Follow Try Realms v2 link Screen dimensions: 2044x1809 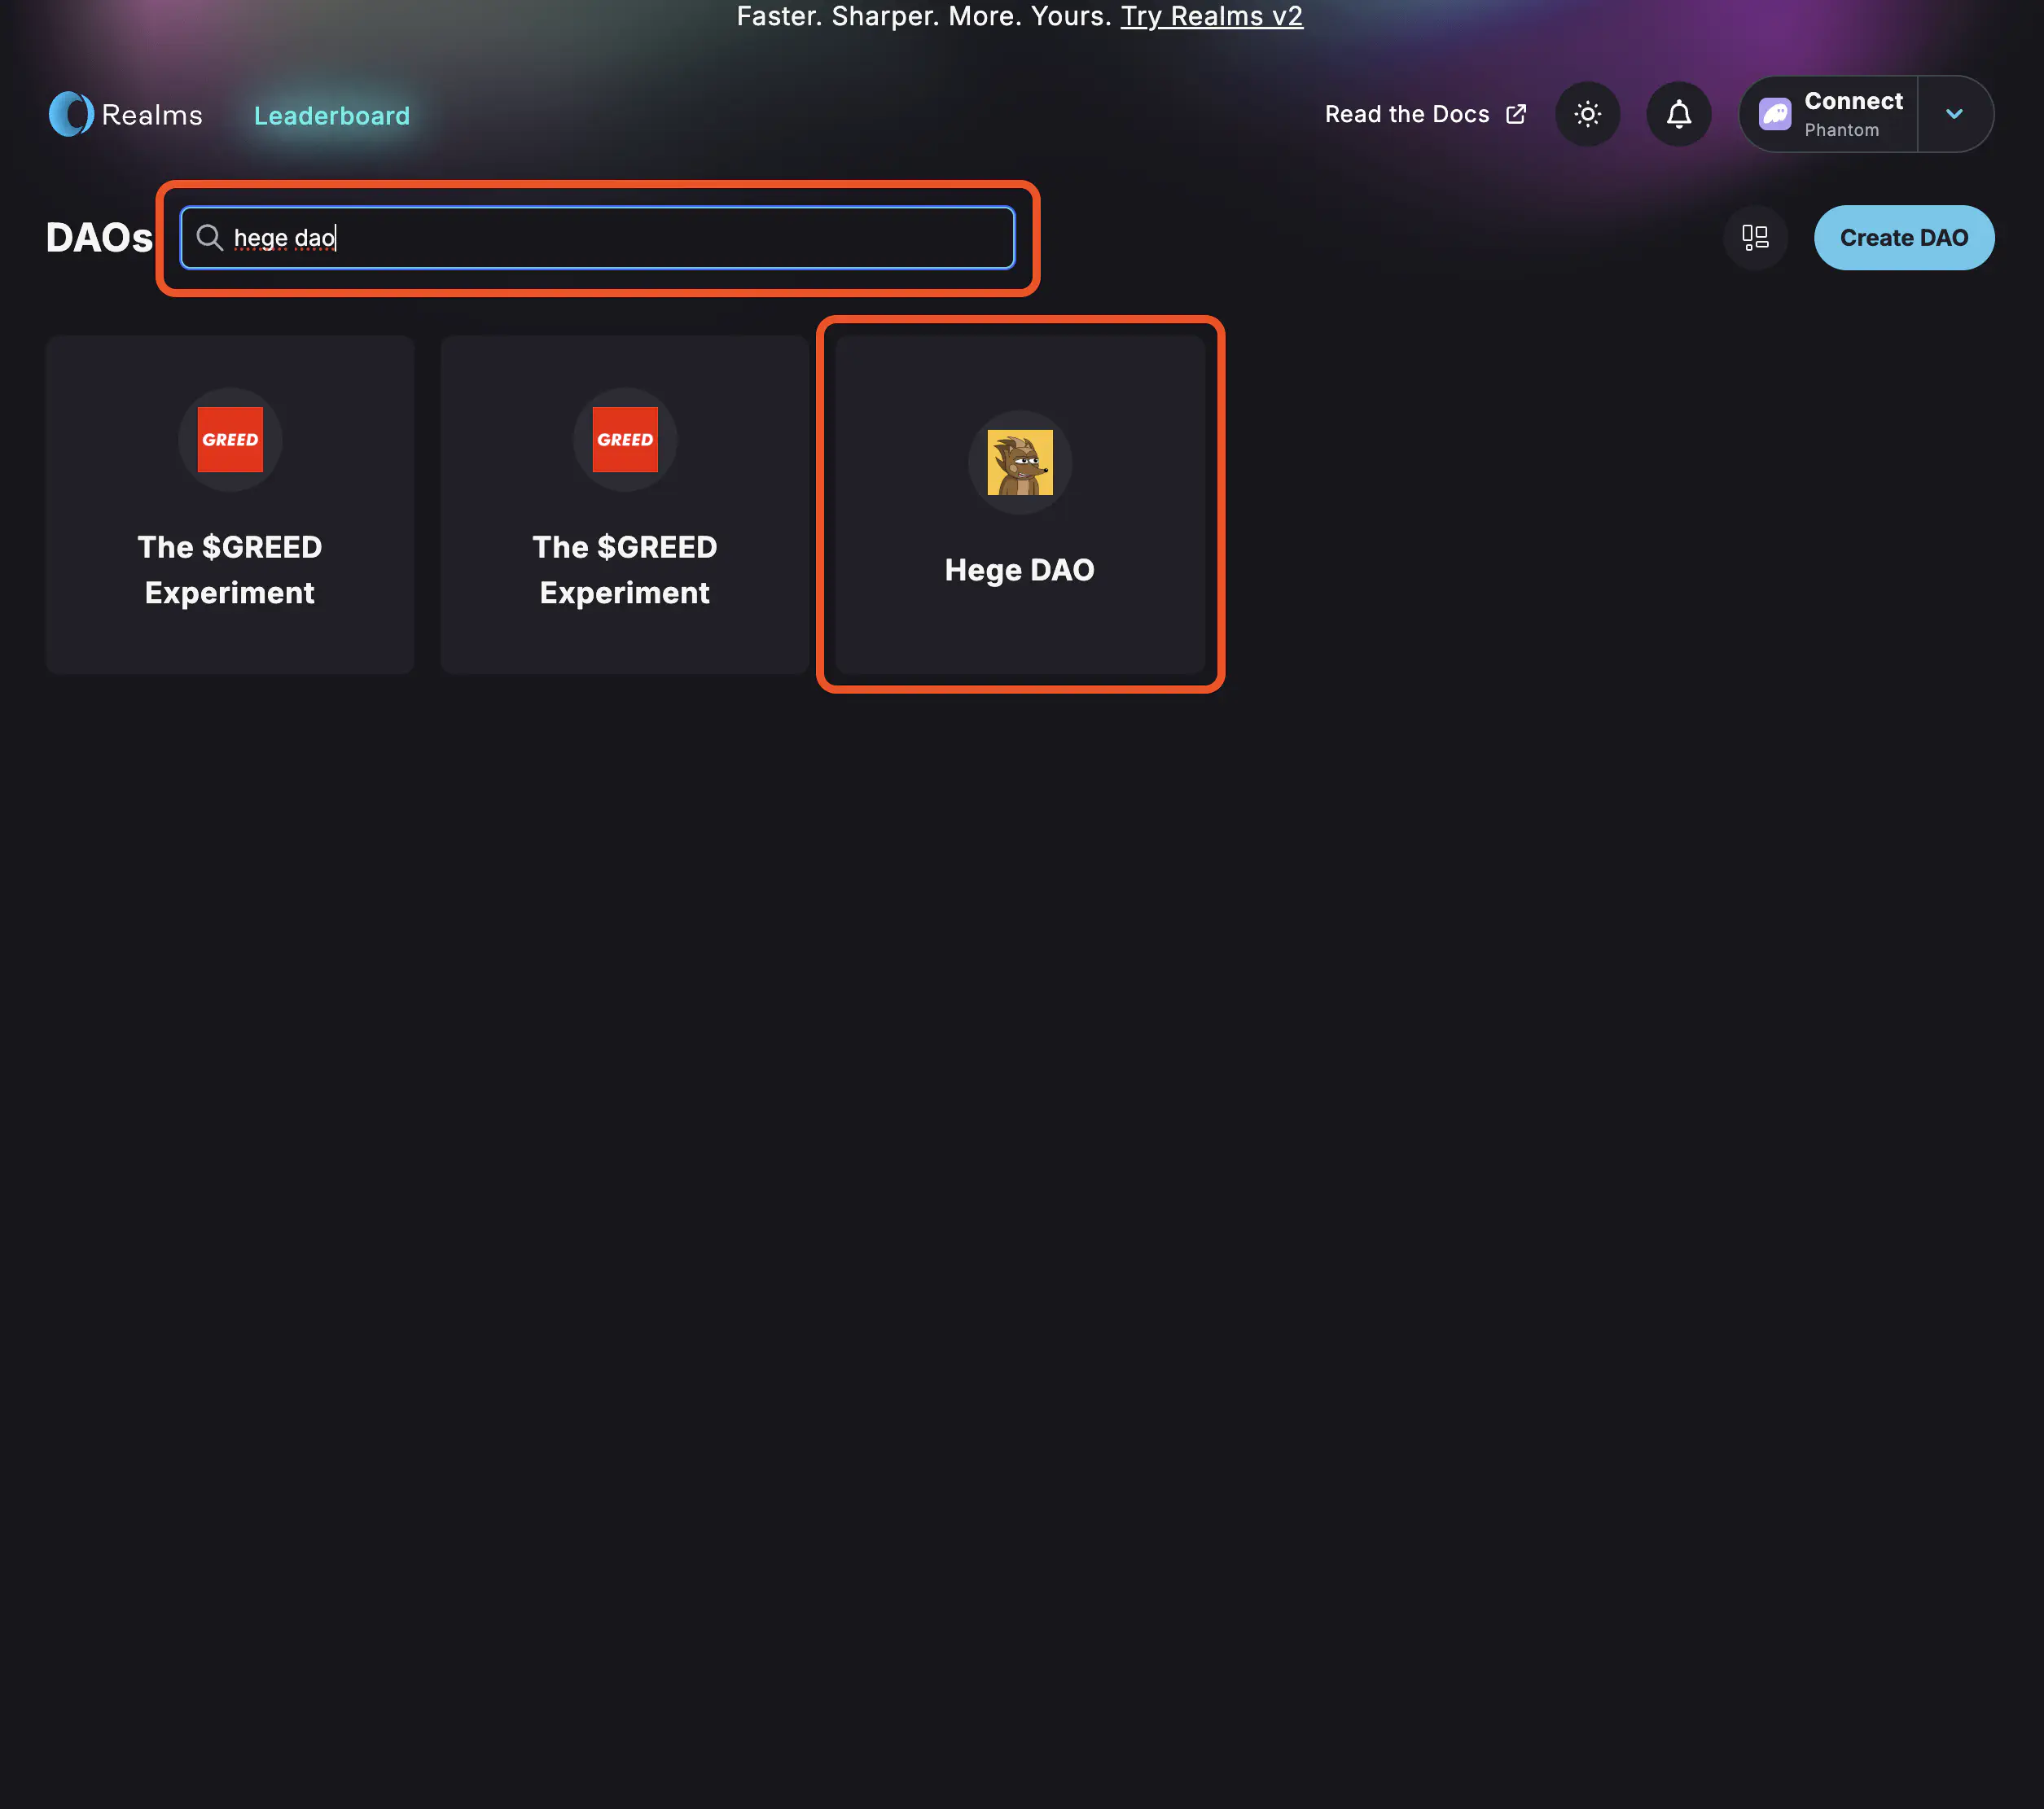coord(1211,17)
